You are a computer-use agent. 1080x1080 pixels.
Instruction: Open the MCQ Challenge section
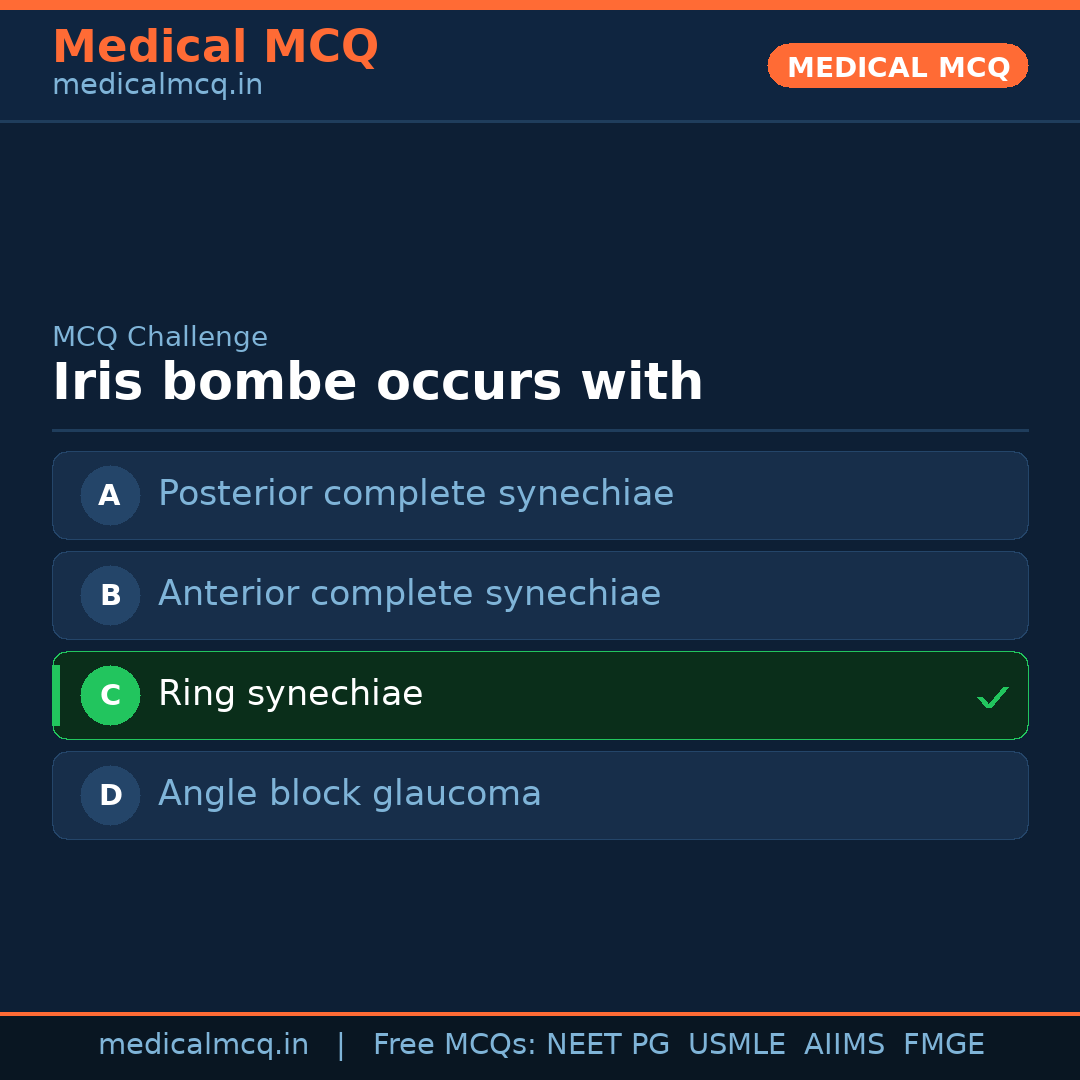click(x=160, y=337)
